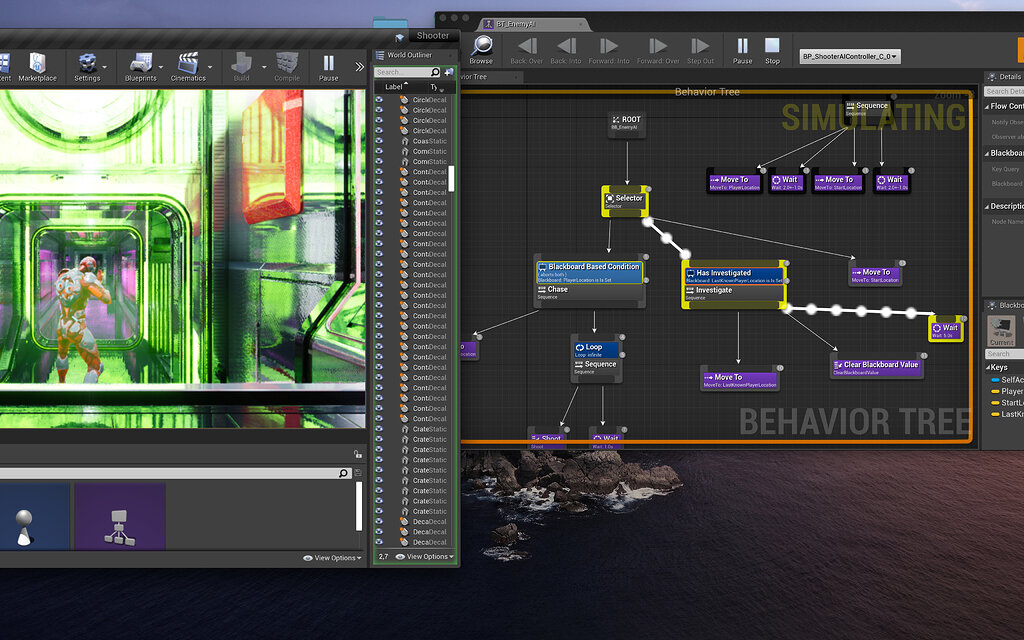Toggle the content browser lock icon

358,453
